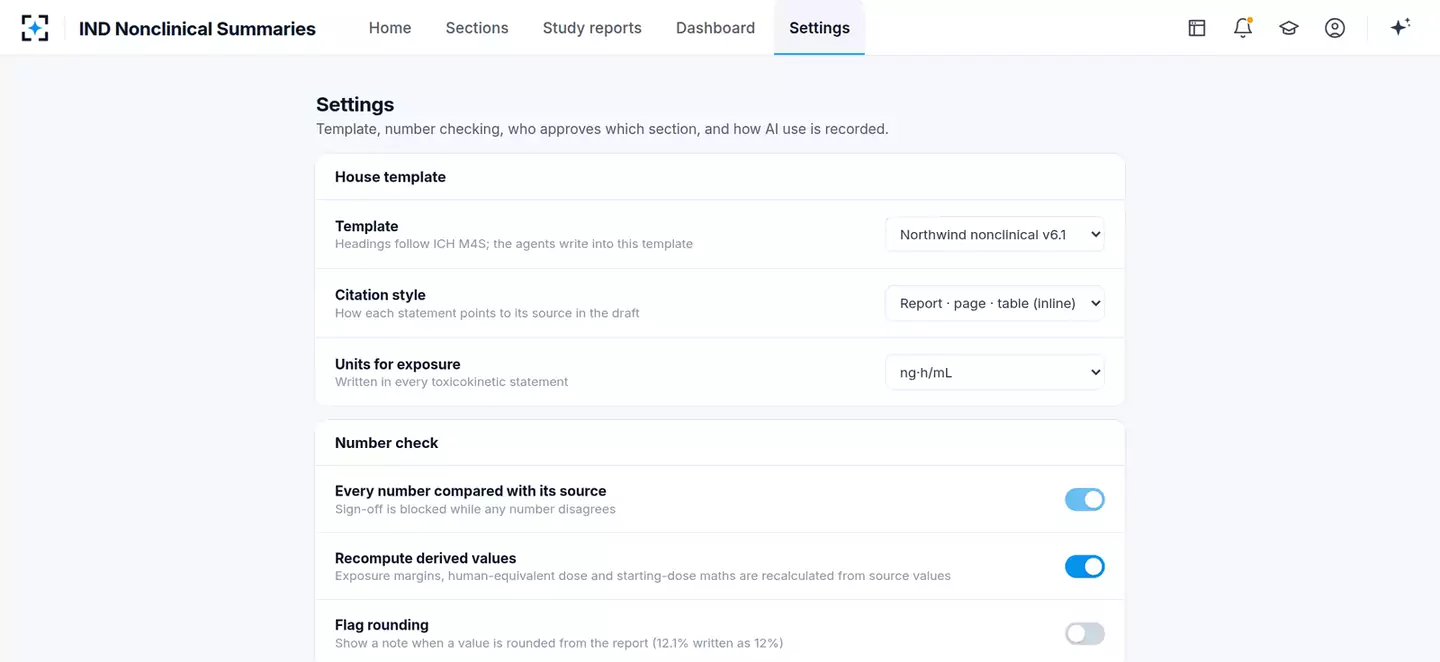Click 'How each statement points' description
The width and height of the screenshot is (1440, 662).
[487, 313]
